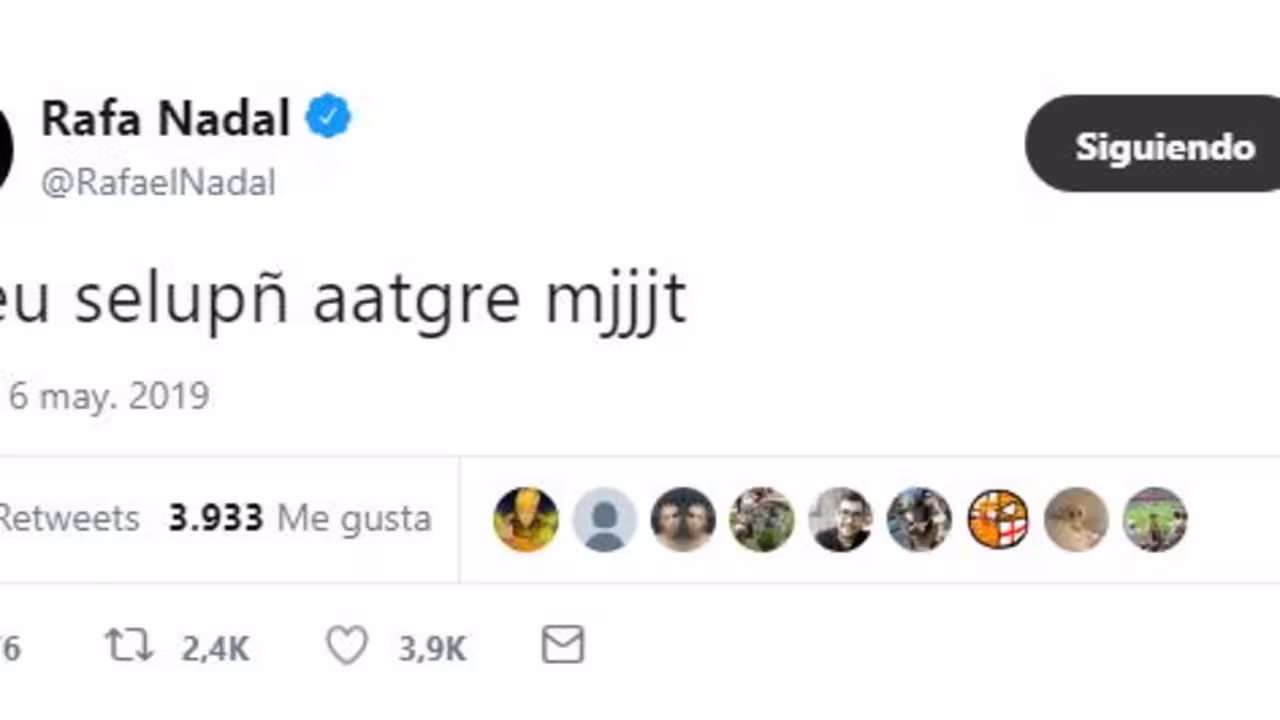Open the orange ball with flag avatar
This screenshot has height=720, width=1280.
coord(998,520)
